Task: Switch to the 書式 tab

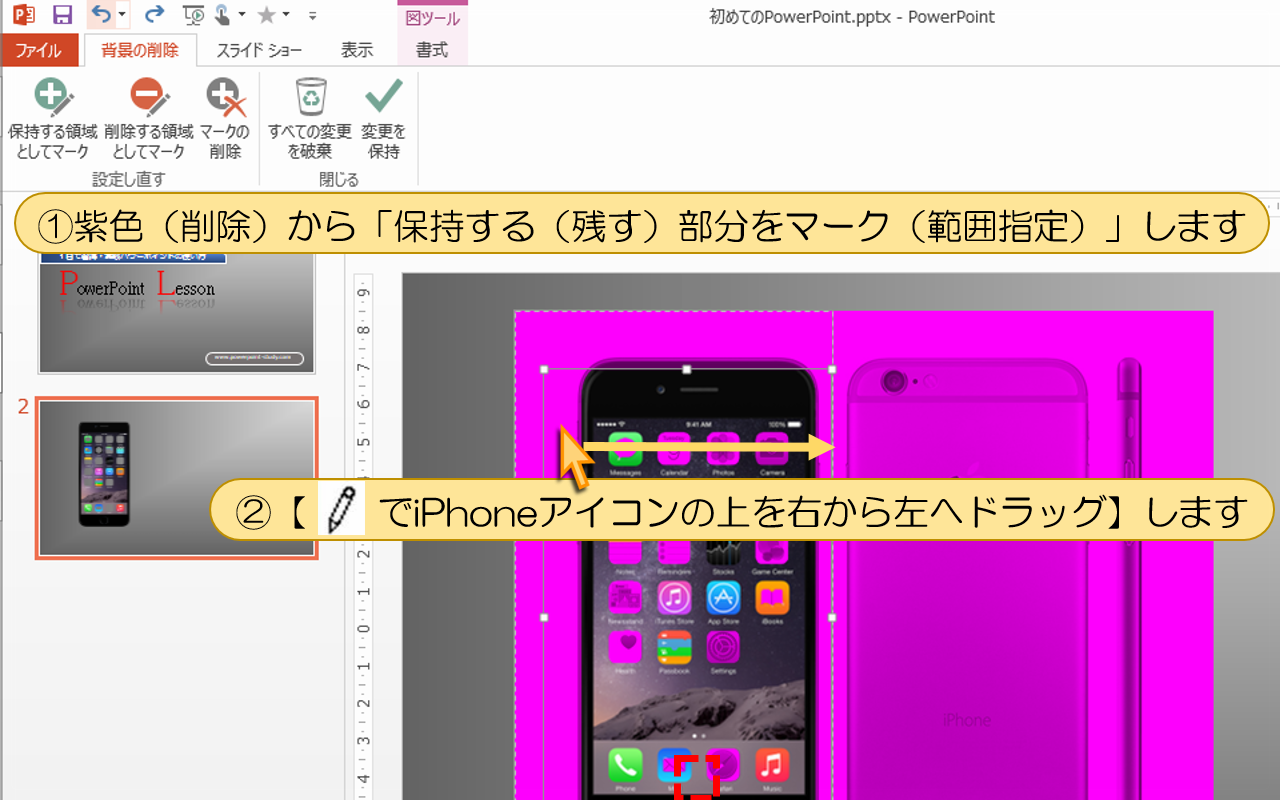Action: pos(432,50)
